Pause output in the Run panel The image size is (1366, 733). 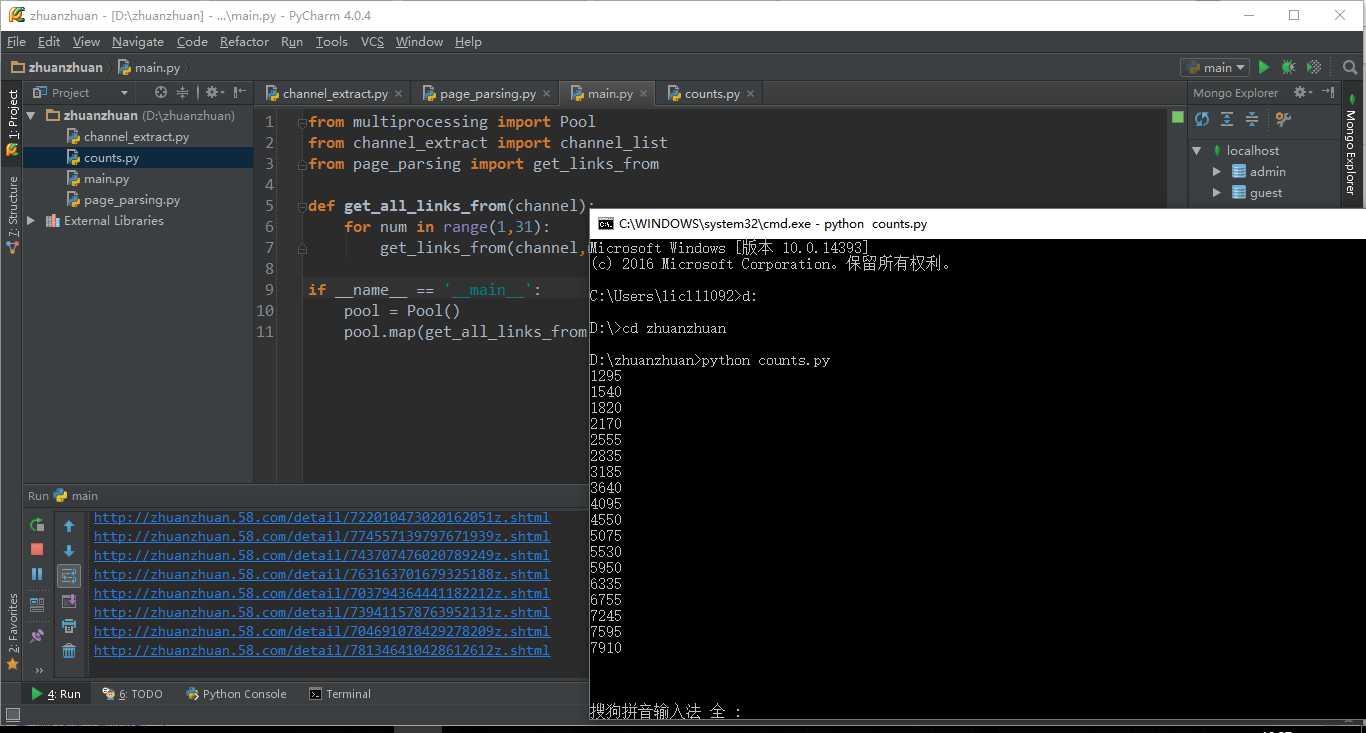point(37,574)
